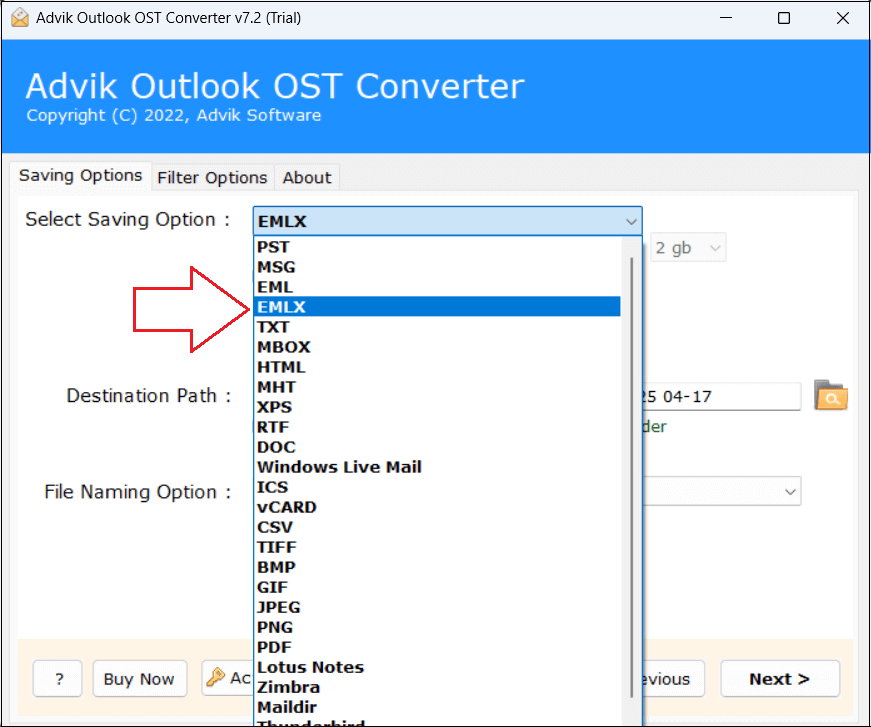Click the Destination Path text field

coord(722,396)
